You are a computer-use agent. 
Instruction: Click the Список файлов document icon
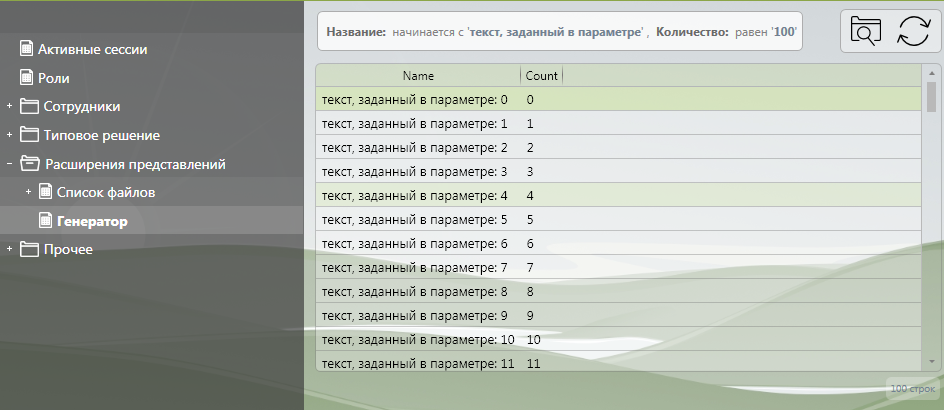(x=45, y=192)
